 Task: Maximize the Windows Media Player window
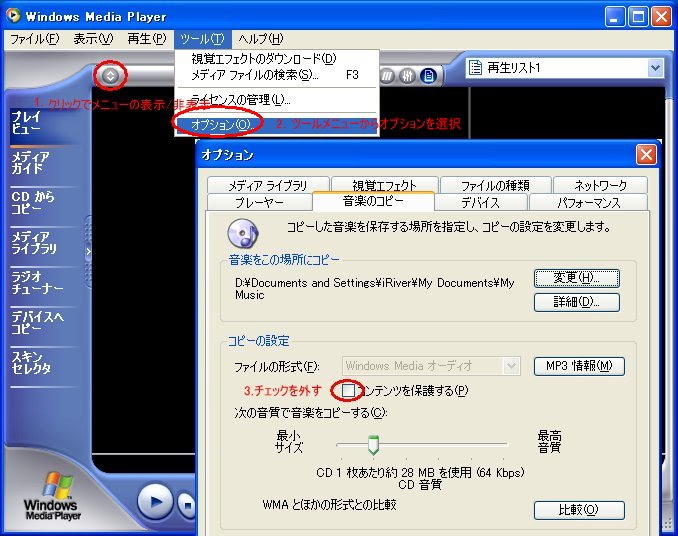pos(638,17)
